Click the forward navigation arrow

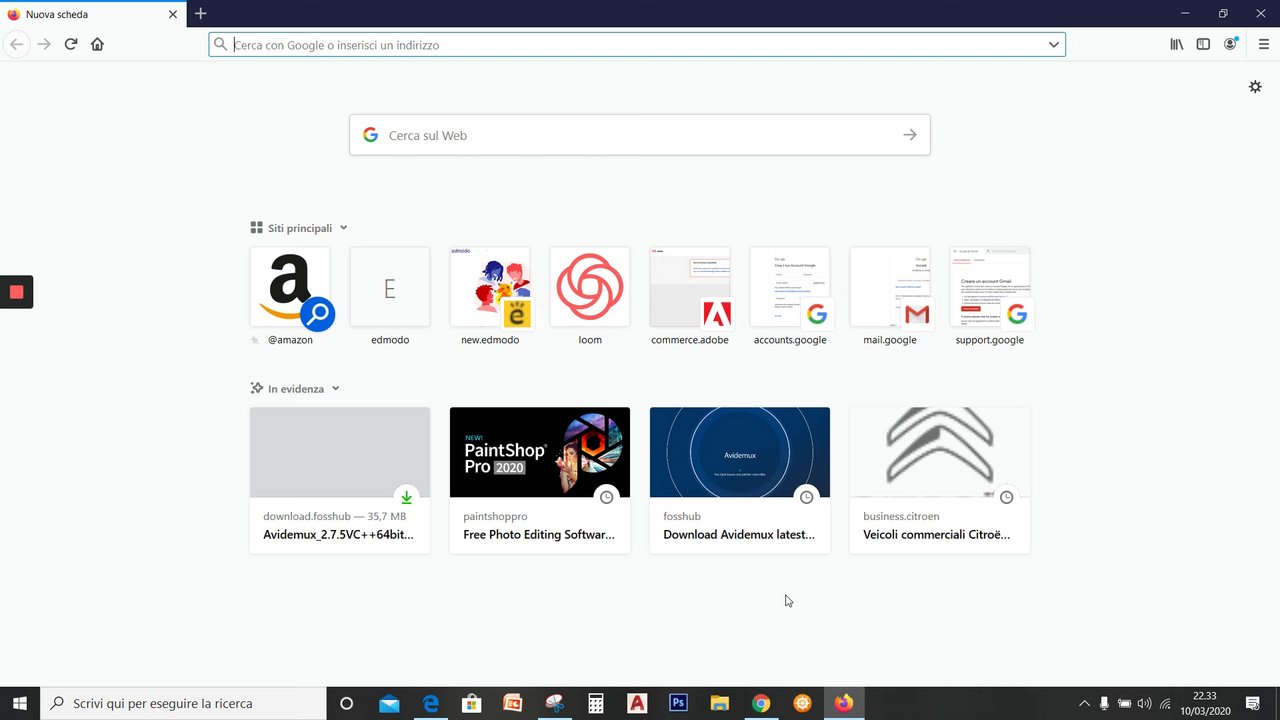44,44
